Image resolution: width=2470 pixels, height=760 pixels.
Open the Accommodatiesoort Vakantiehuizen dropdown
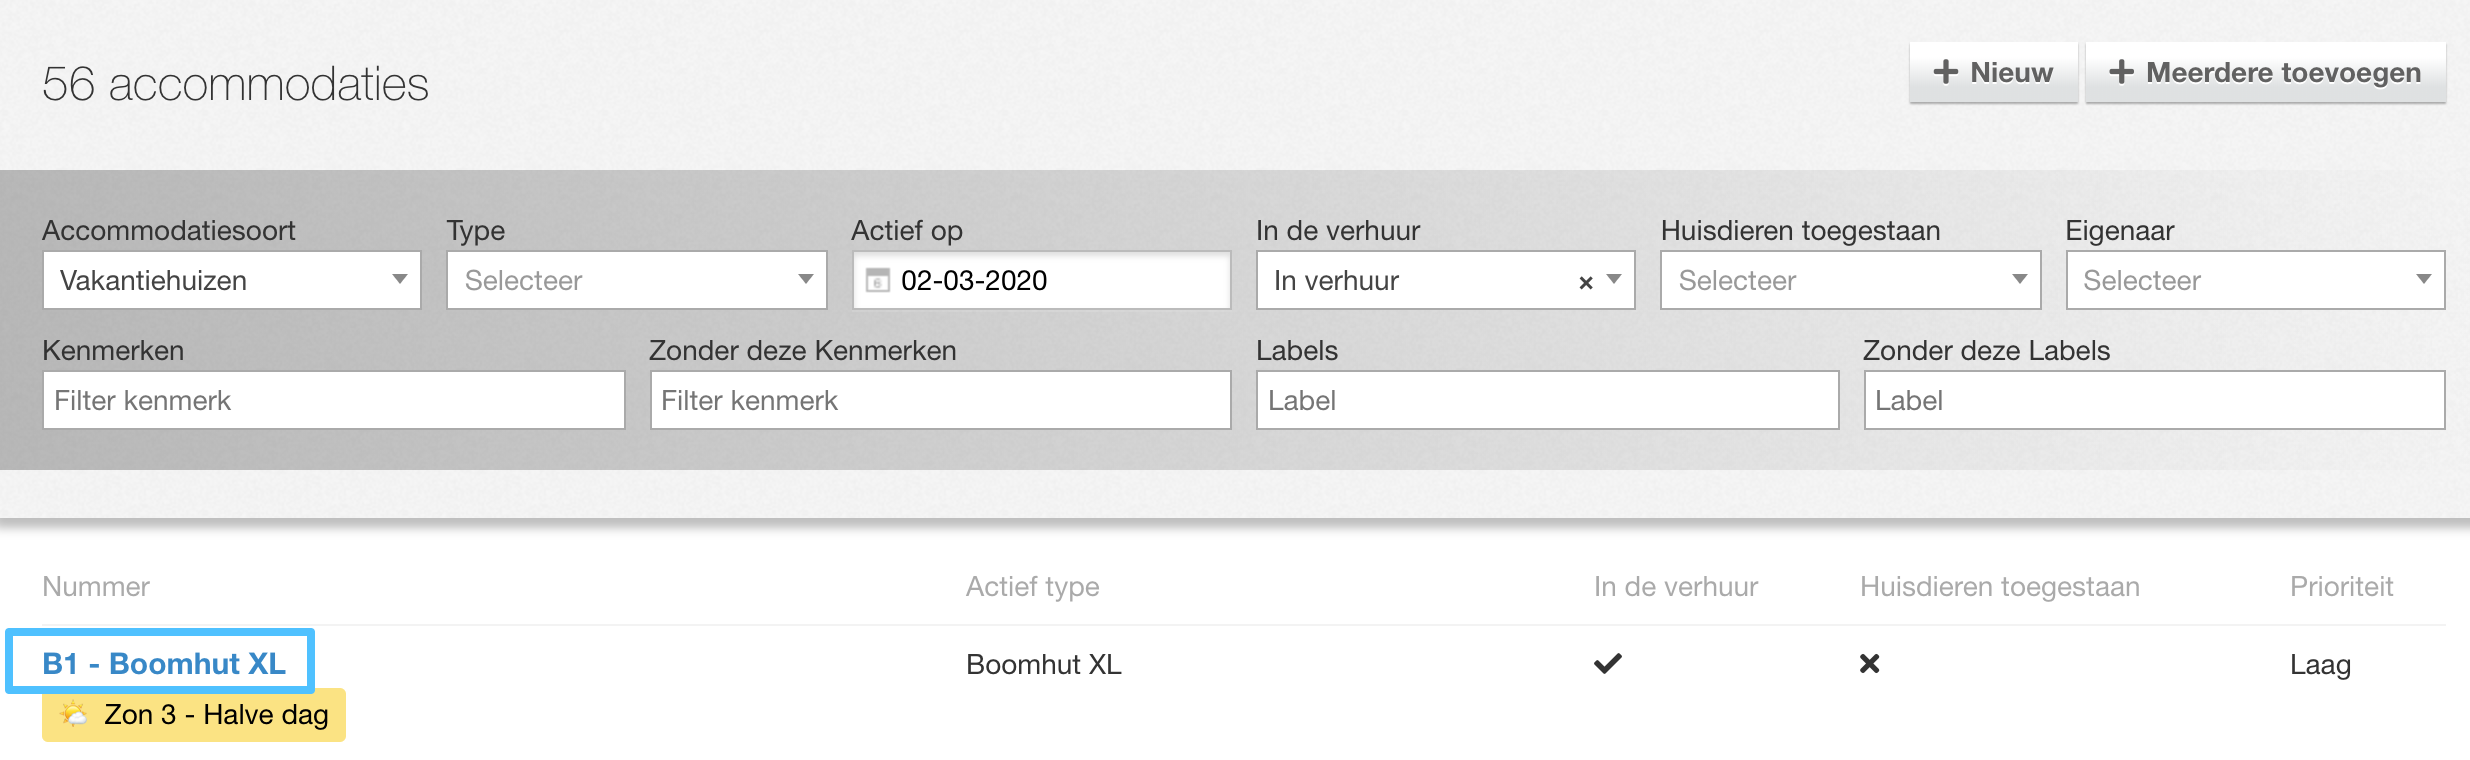[x=232, y=280]
